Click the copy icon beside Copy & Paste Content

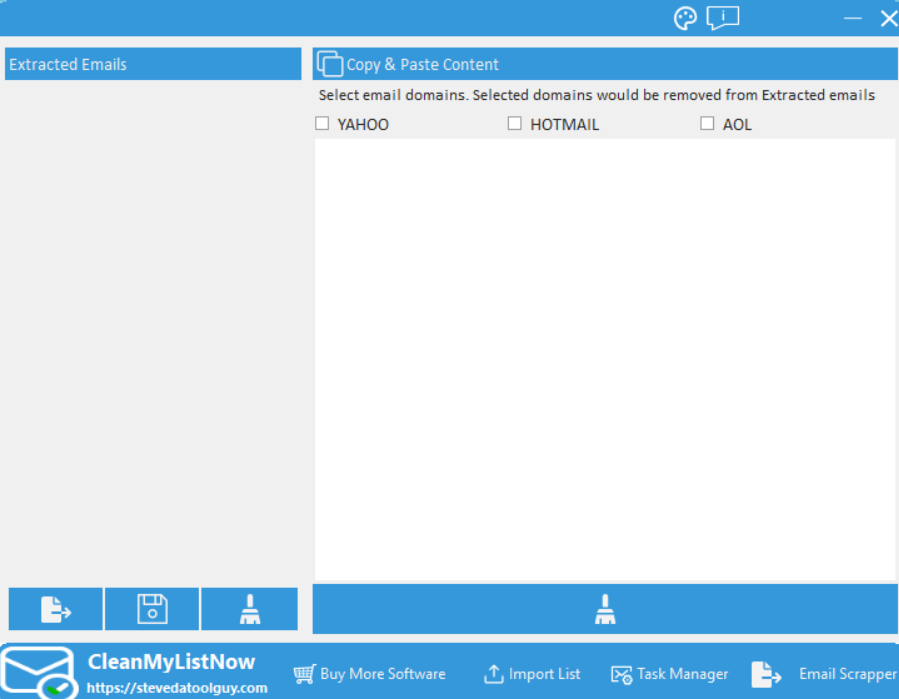[329, 64]
